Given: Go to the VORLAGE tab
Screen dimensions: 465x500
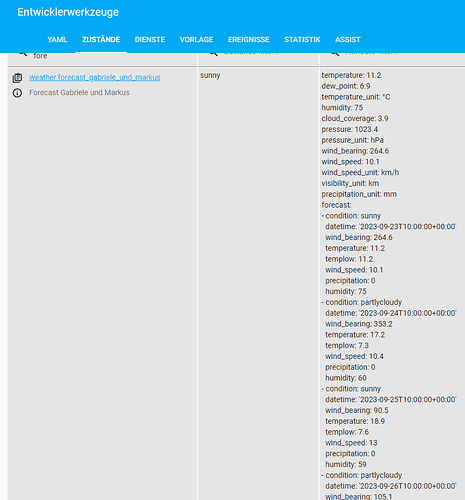Looking at the screenshot, I should click(196, 40).
